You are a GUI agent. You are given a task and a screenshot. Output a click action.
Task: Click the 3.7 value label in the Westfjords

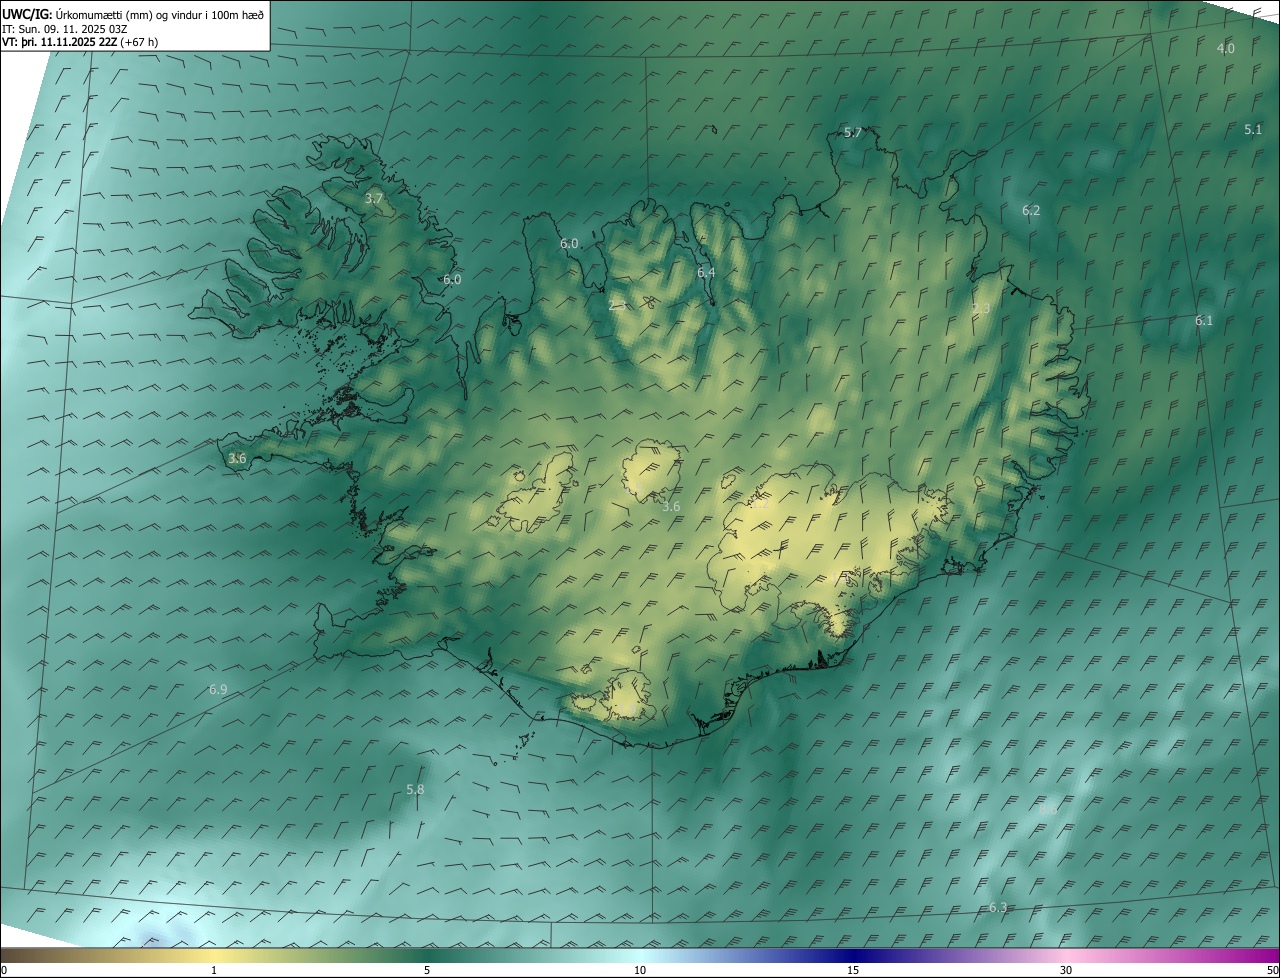(374, 199)
